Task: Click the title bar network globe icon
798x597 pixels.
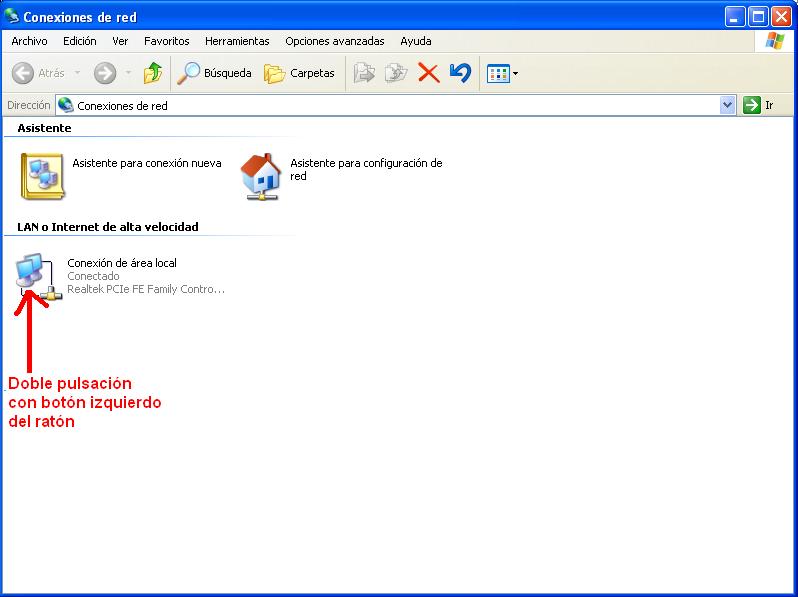Action: [x=11, y=16]
